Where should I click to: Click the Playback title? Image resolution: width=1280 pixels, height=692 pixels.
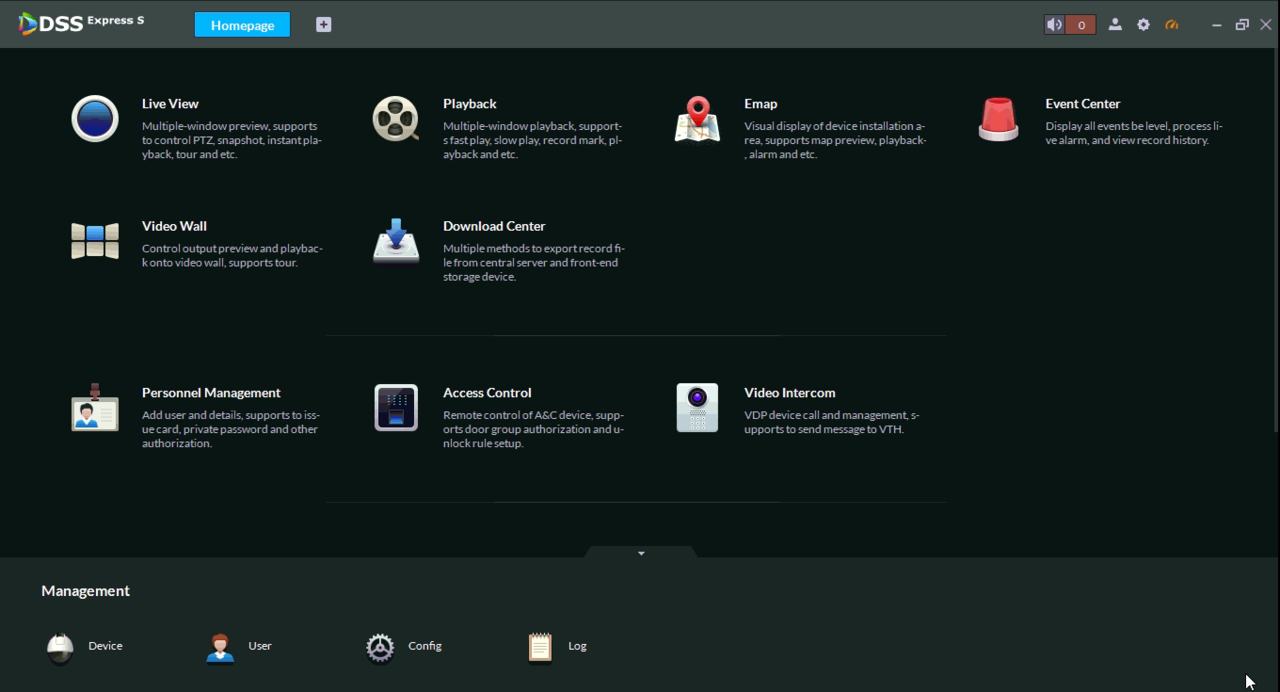(470, 103)
